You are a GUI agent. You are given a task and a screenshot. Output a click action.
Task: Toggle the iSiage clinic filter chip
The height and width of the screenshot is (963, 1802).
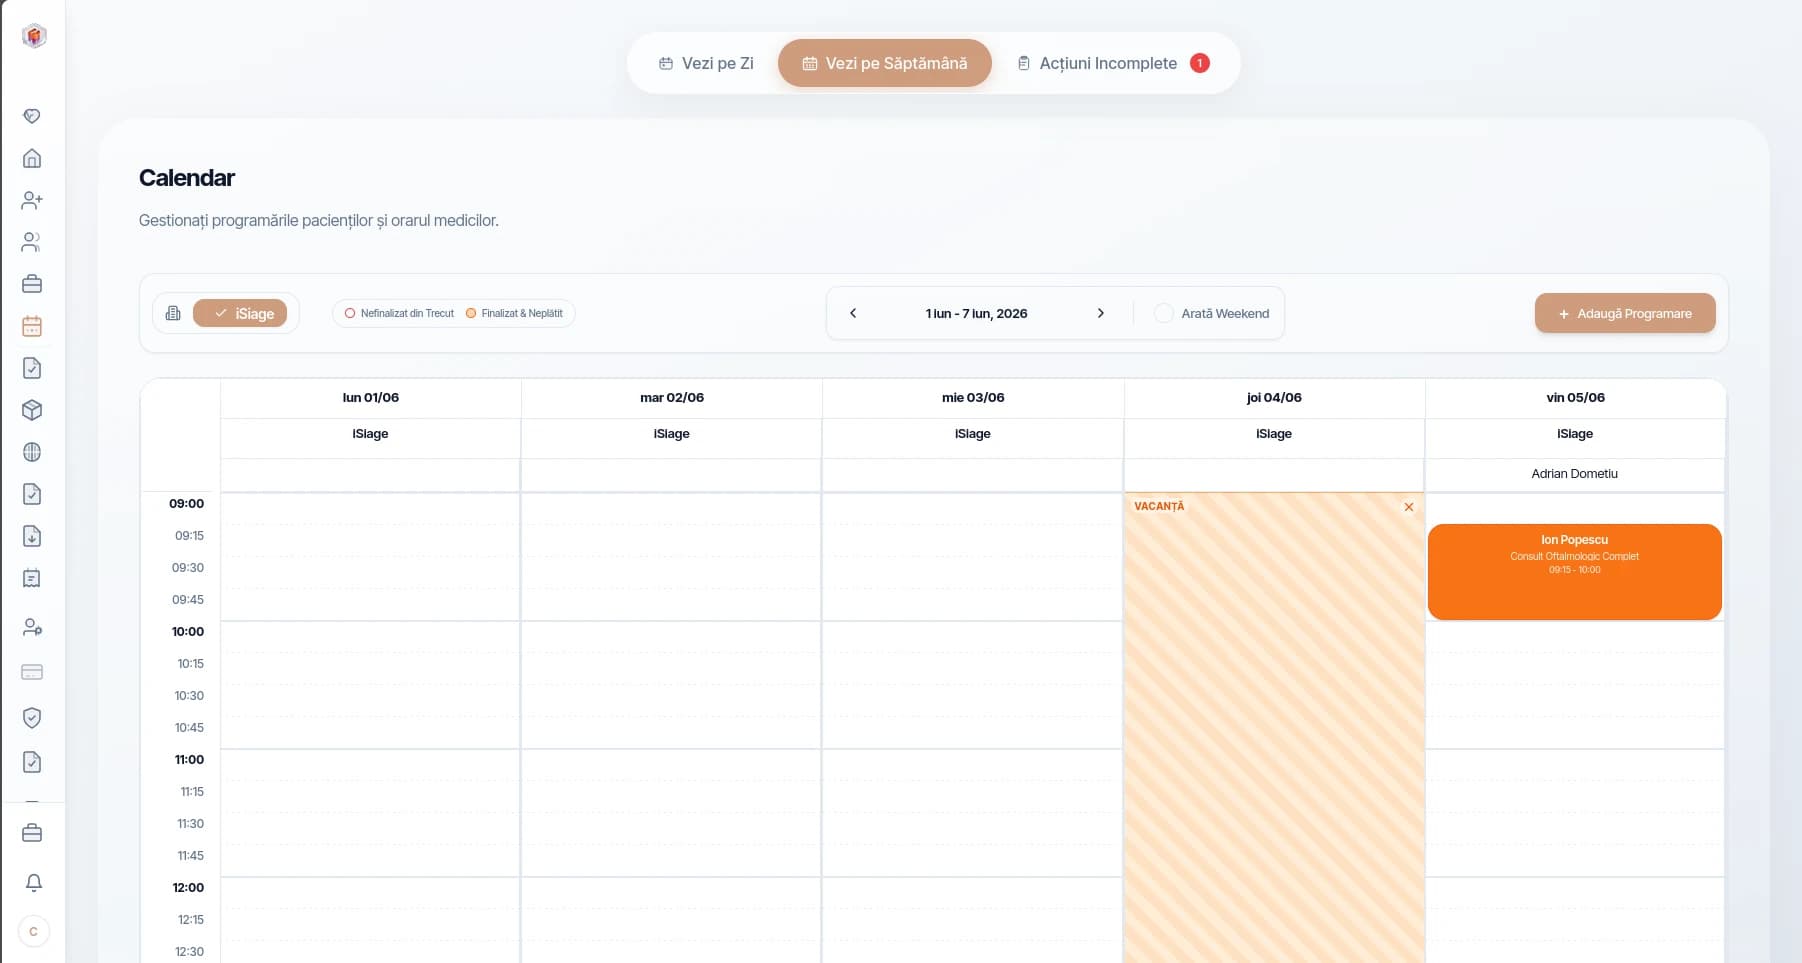[240, 313]
